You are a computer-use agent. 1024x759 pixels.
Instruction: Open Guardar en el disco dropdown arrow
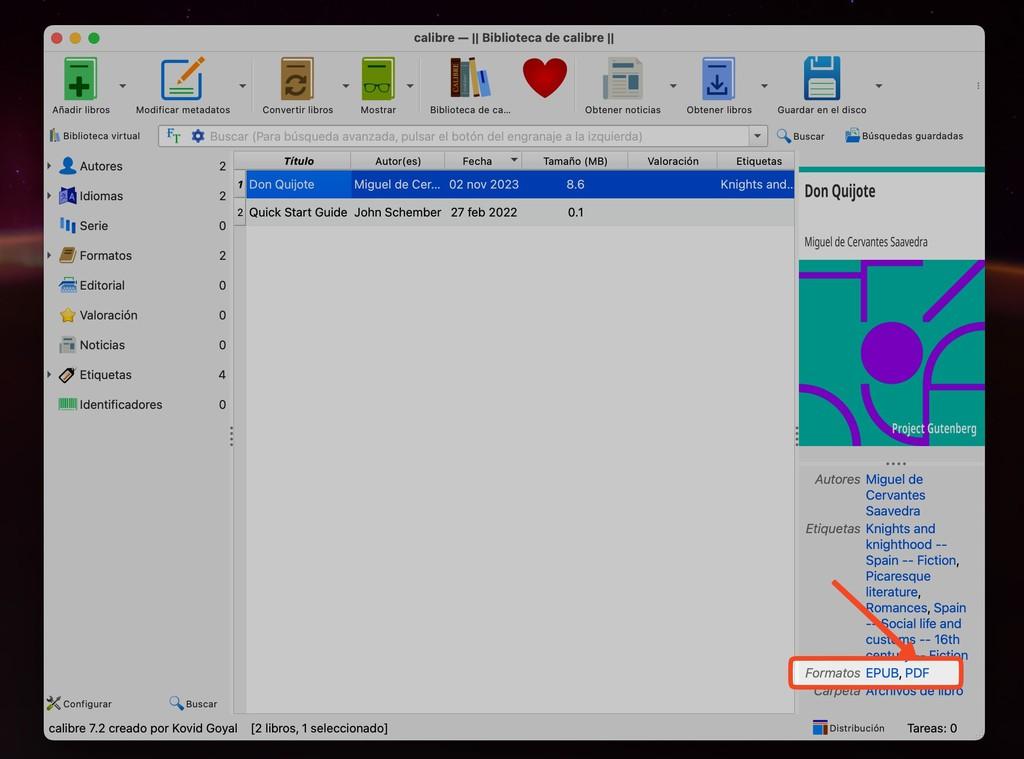click(879, 86)
